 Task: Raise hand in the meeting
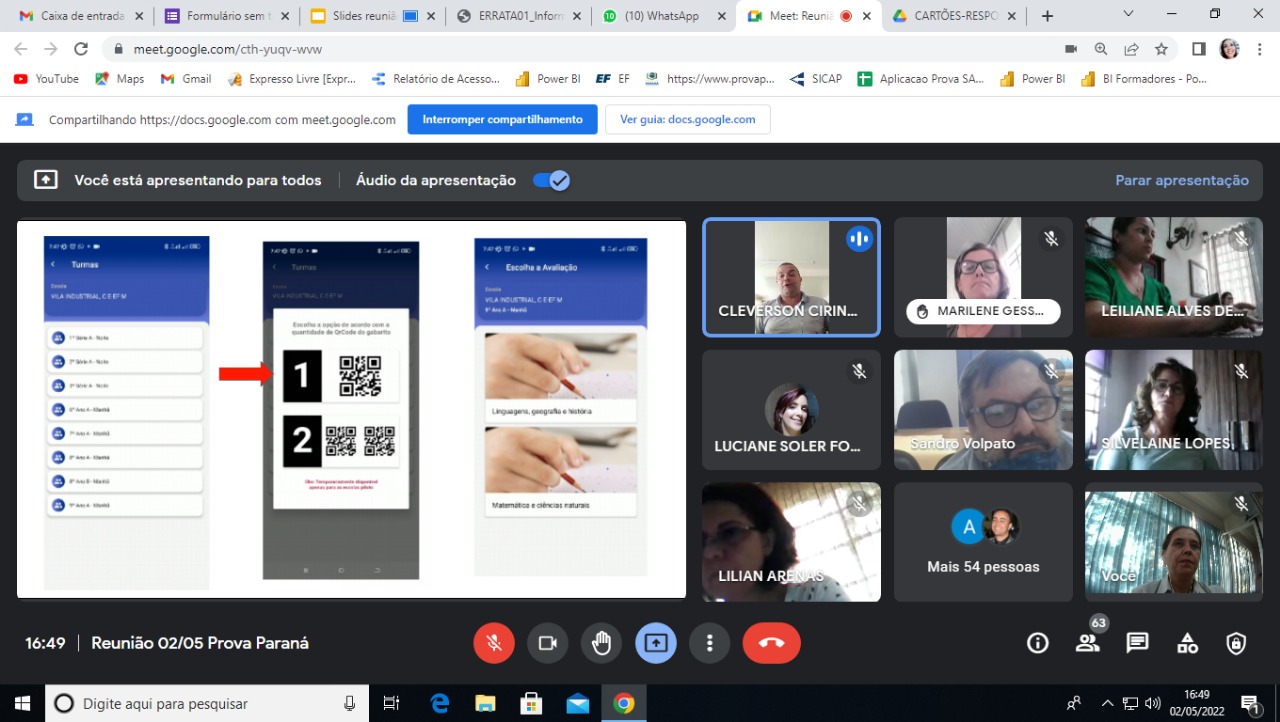(602, 643)
